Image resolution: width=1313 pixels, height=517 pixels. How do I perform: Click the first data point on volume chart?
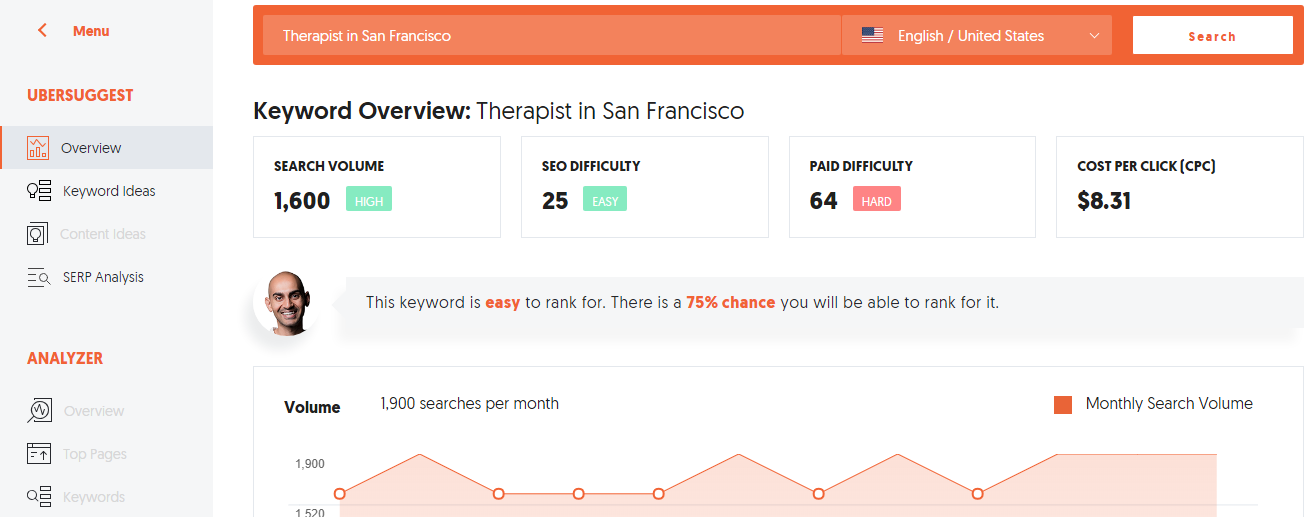click(x=340, y=494)
